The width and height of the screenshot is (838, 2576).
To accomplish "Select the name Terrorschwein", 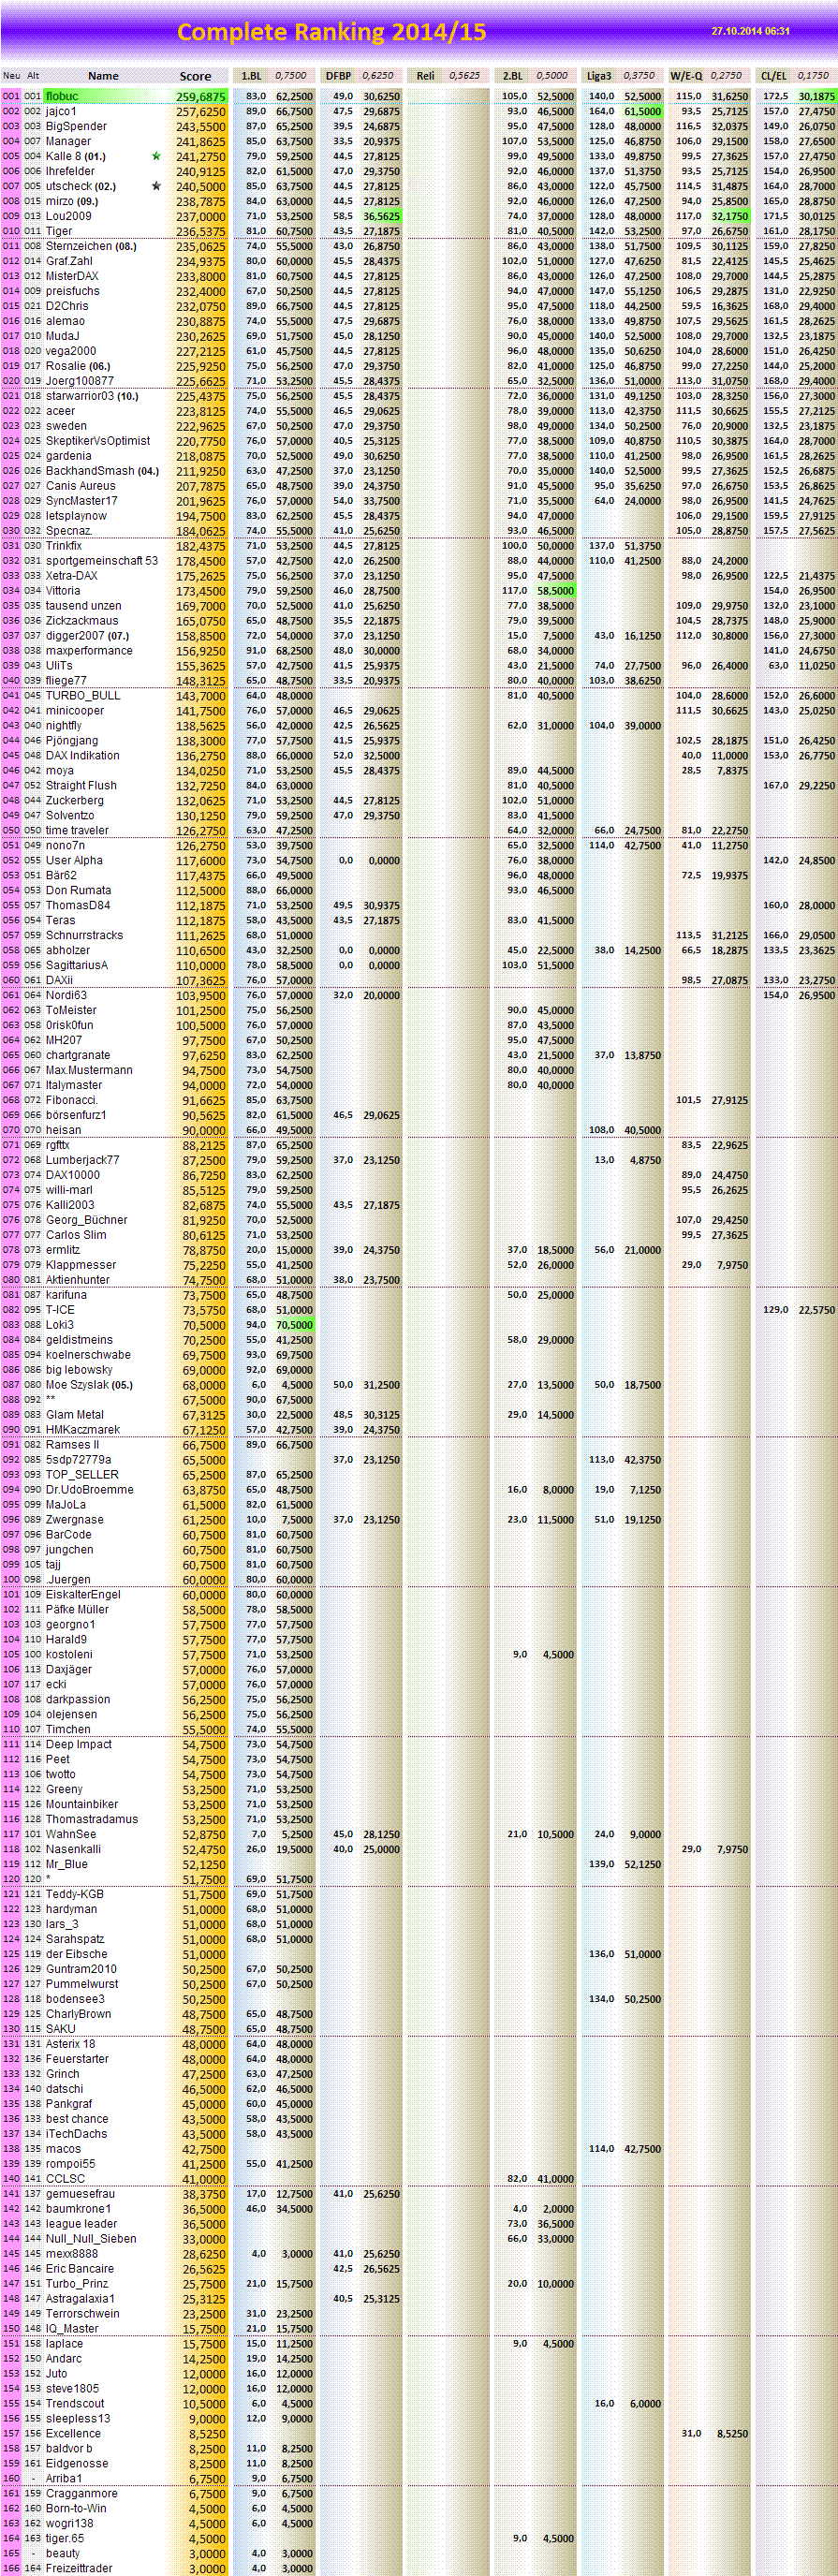I will pyautogui.click(x=82, y=2314).
